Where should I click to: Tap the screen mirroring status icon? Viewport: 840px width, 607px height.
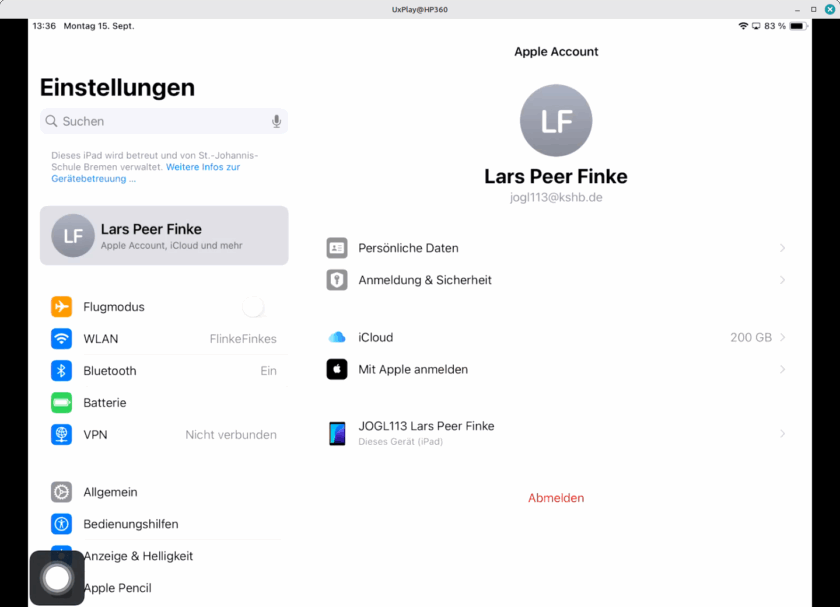pos(756,26)
